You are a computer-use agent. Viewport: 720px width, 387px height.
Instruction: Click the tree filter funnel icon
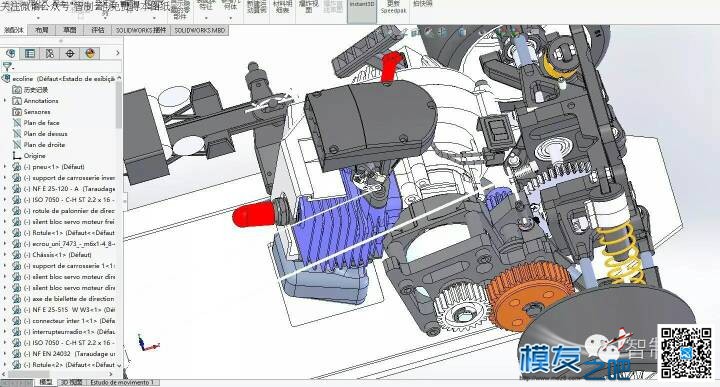pyautogui.click(x=6, y=67)
